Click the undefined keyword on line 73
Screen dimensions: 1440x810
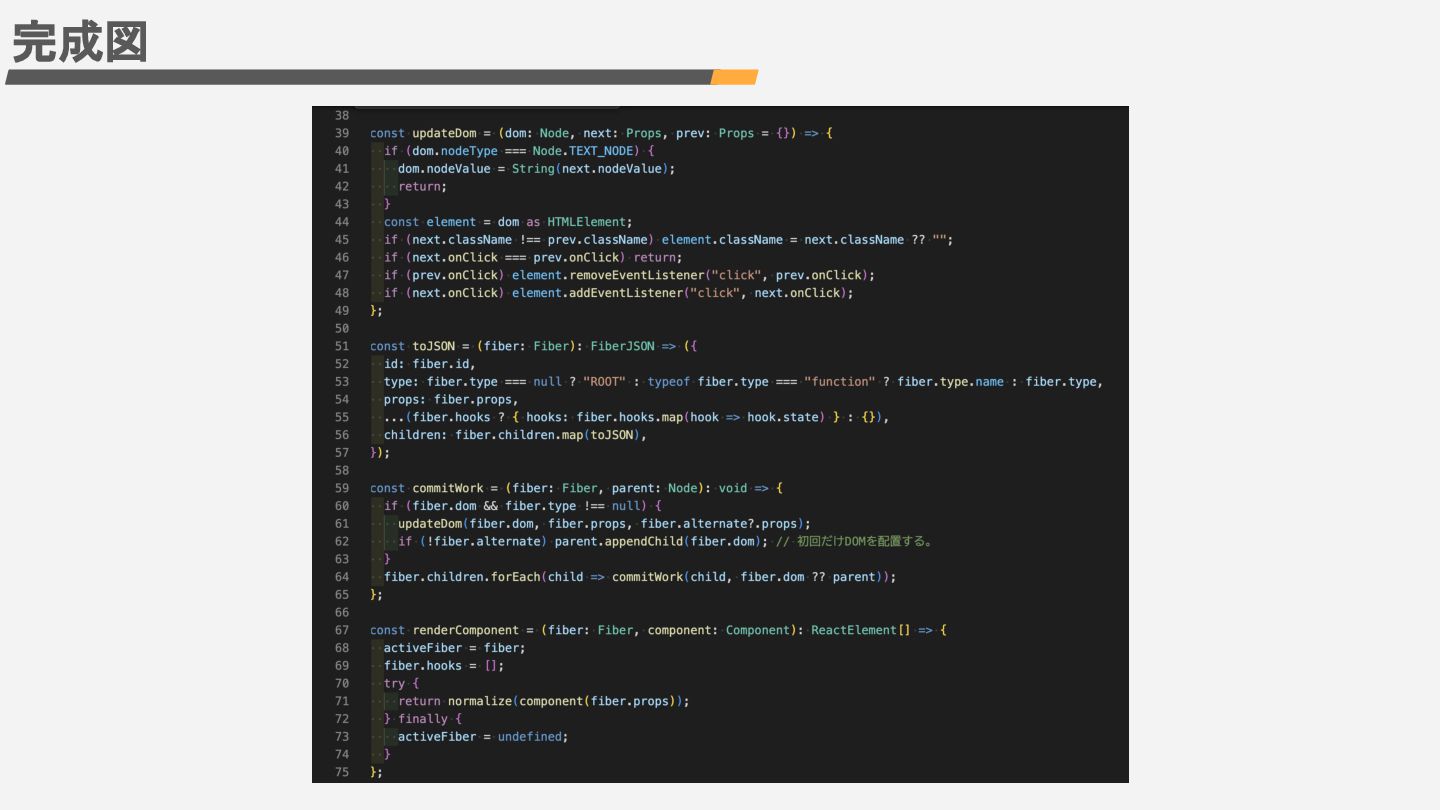pyautogui.click(x=529, y=737)
